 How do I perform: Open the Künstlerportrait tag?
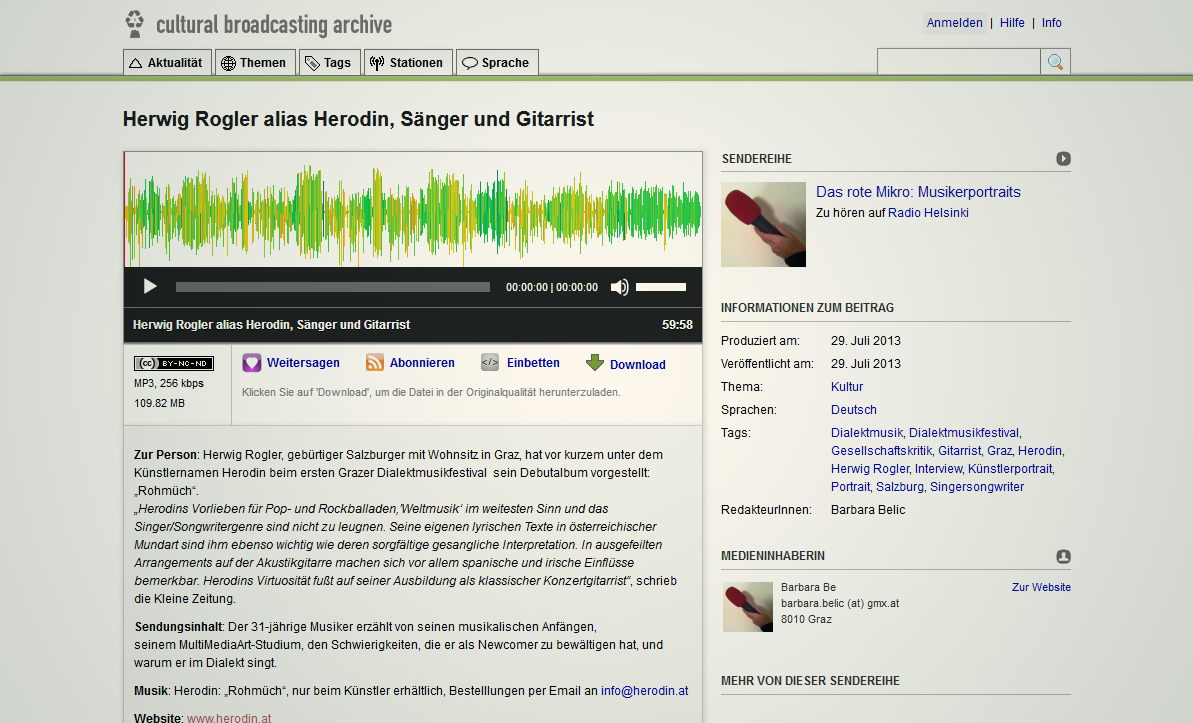(x=1010, y=469)
